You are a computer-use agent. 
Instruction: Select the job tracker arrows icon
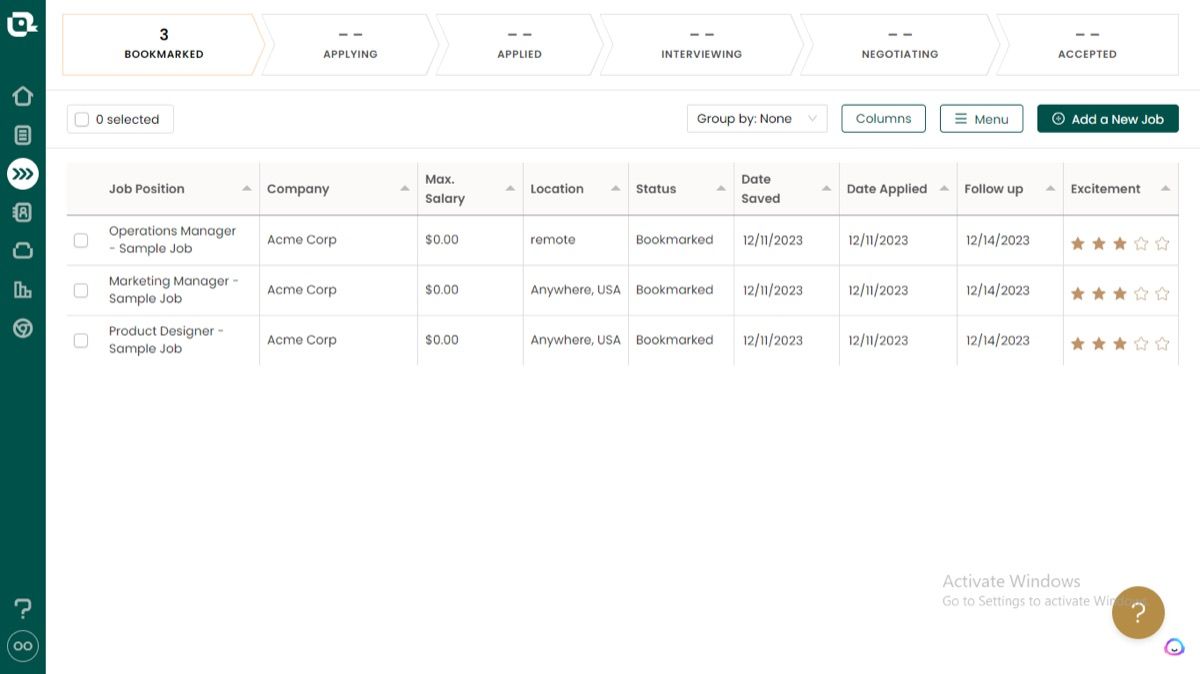pos(22,174)
